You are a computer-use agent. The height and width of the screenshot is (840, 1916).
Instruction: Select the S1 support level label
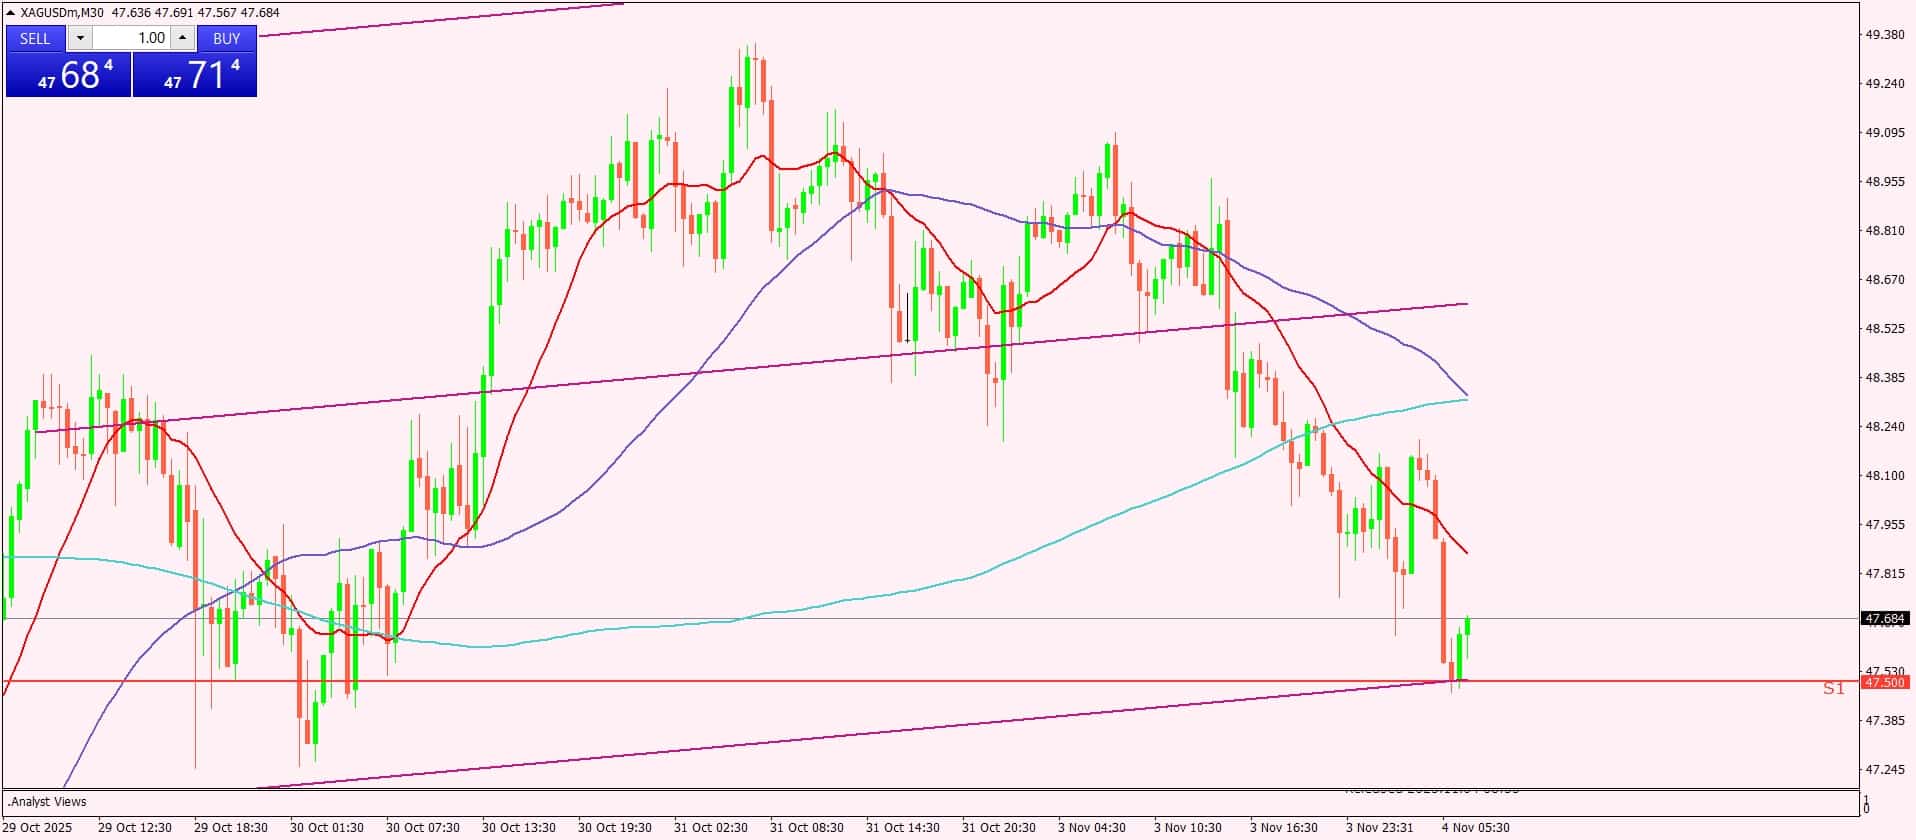(x=1833, y=688)
